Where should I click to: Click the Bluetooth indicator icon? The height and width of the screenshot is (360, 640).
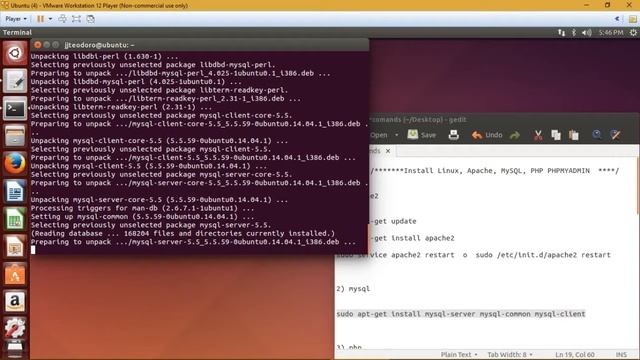tap(573, 33)
